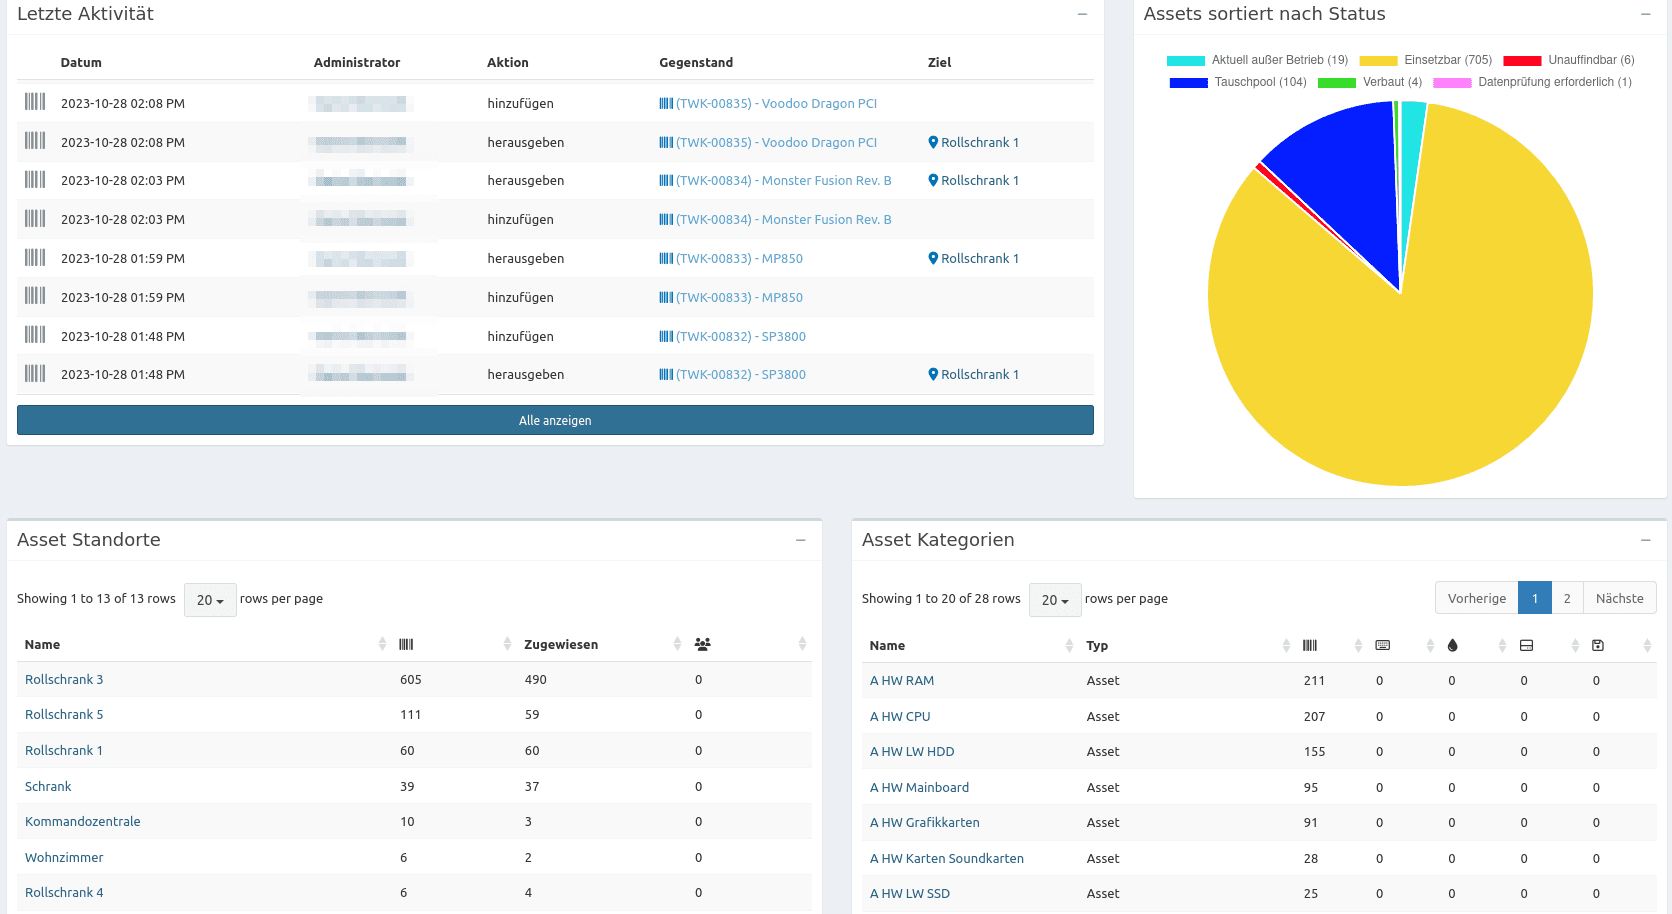Open Rollschrank 3 location
1672x914 pixels.
pyautogui.click(x=64, y=679)
